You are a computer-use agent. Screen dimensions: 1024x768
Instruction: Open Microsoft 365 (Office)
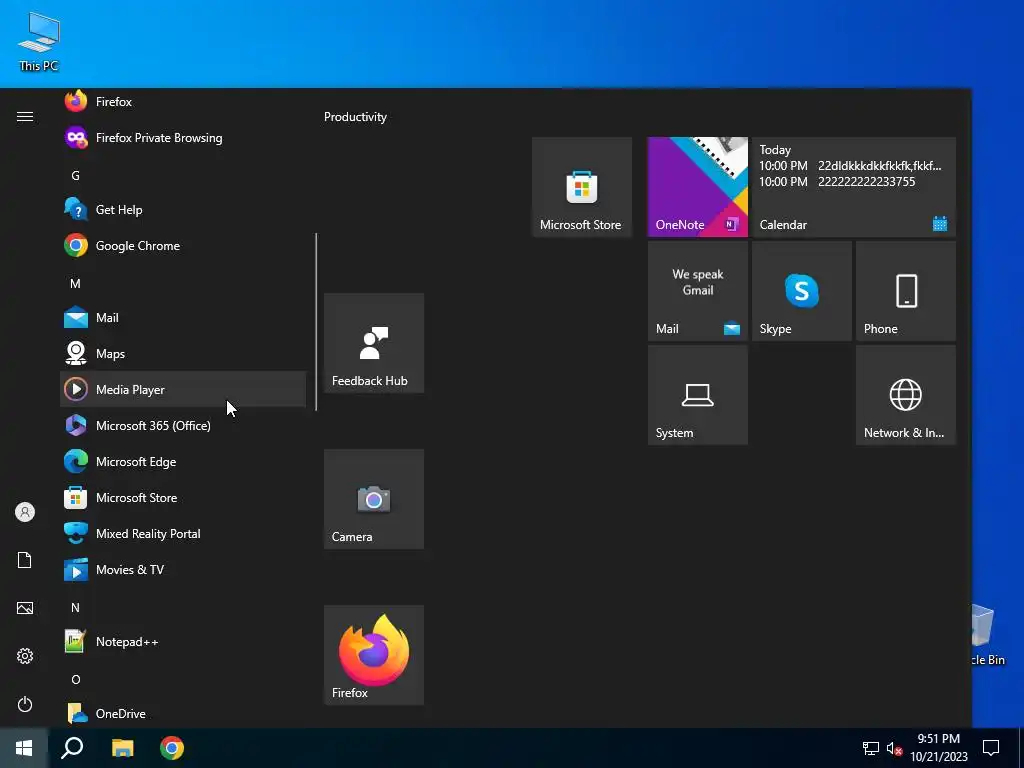click(183, 425)
